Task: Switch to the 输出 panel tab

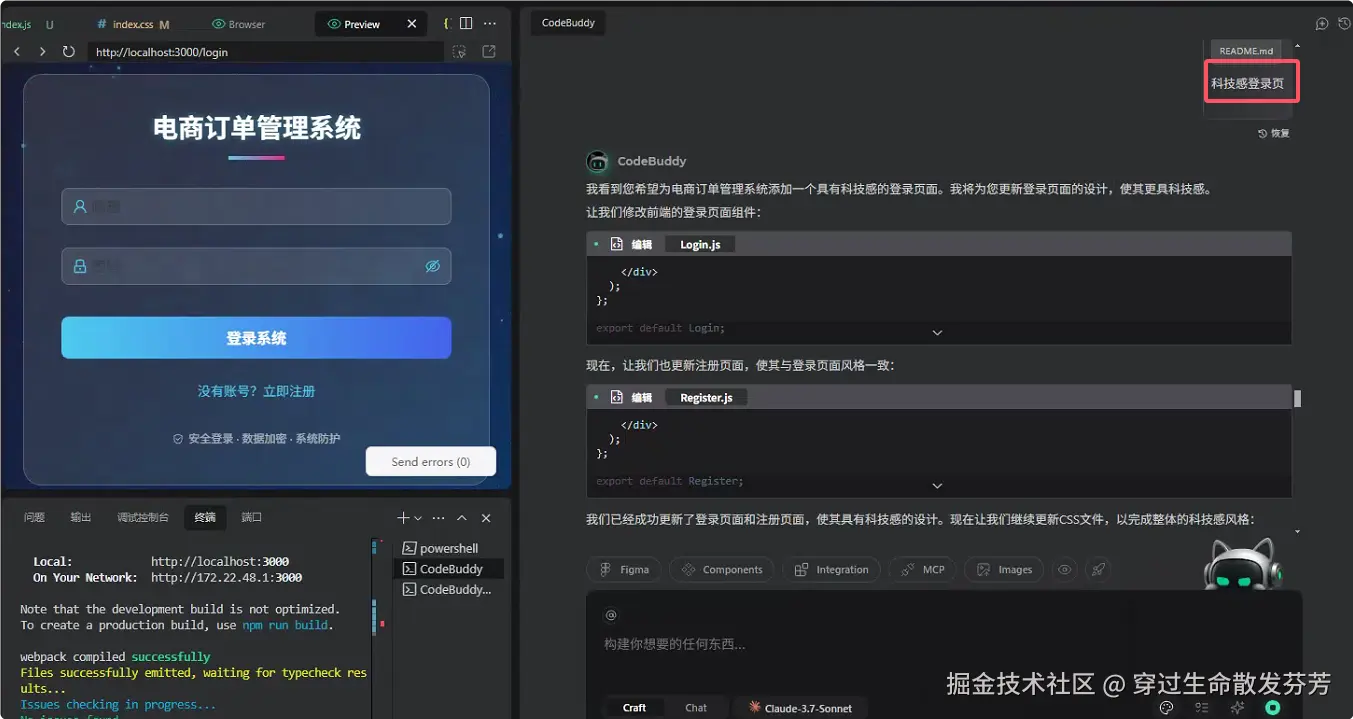Action: (x=80, y=517)
